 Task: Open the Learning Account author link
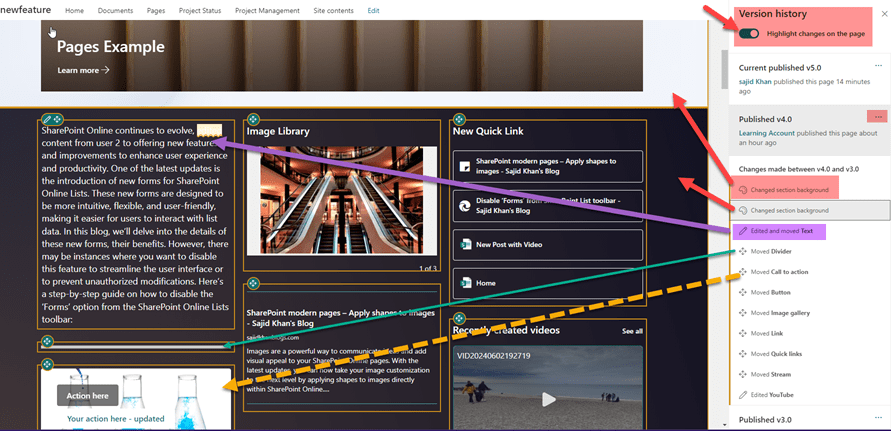(x=767, y=133)
